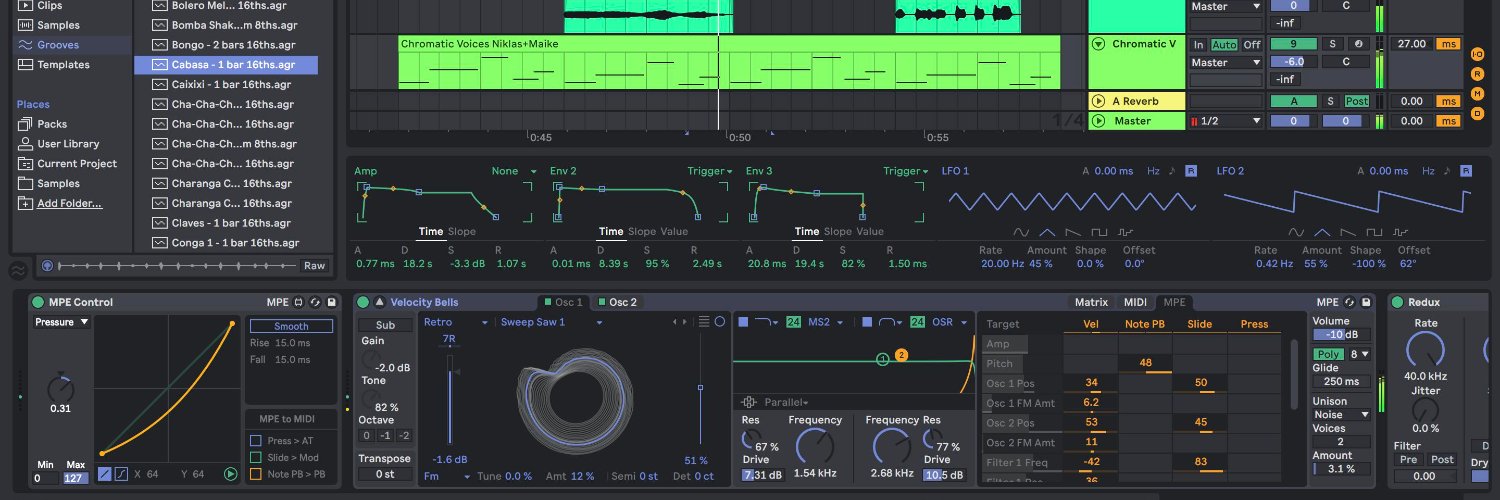This screenshot has height=500, width=1500.
Task: Toggle the D track delay section button
Action: pos(1478,113)
